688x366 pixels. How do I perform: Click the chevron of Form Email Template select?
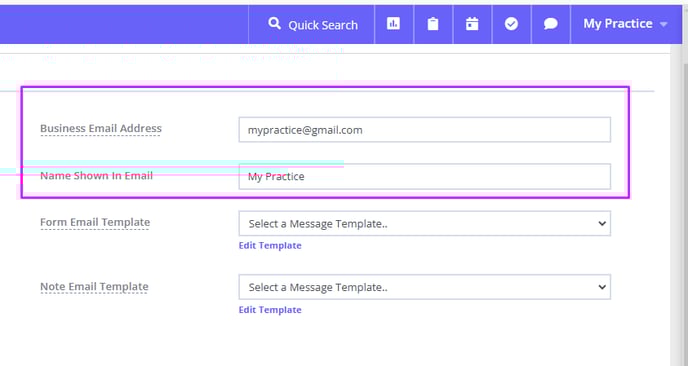coord(602,223)
